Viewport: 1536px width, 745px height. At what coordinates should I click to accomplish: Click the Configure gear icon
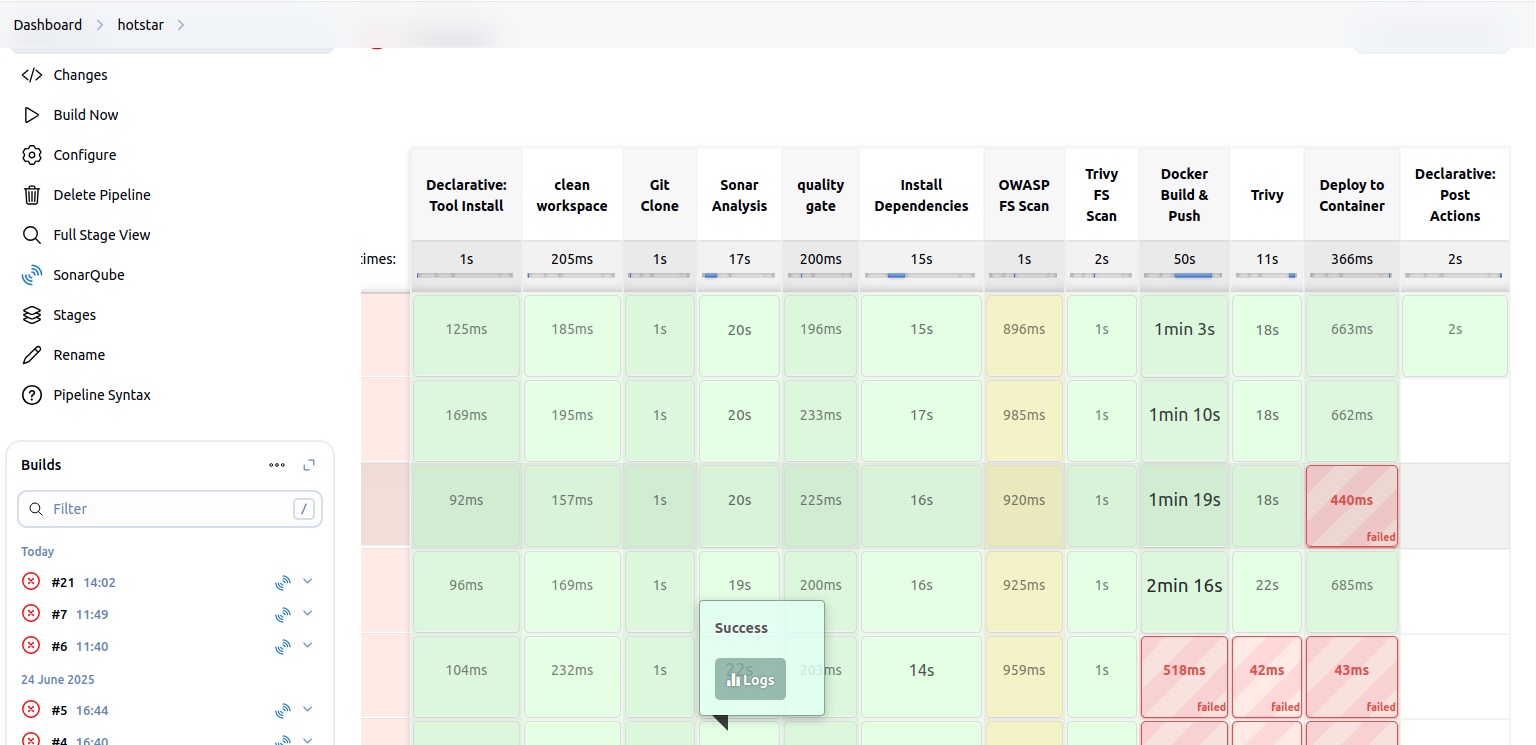[x=32, y=155]
